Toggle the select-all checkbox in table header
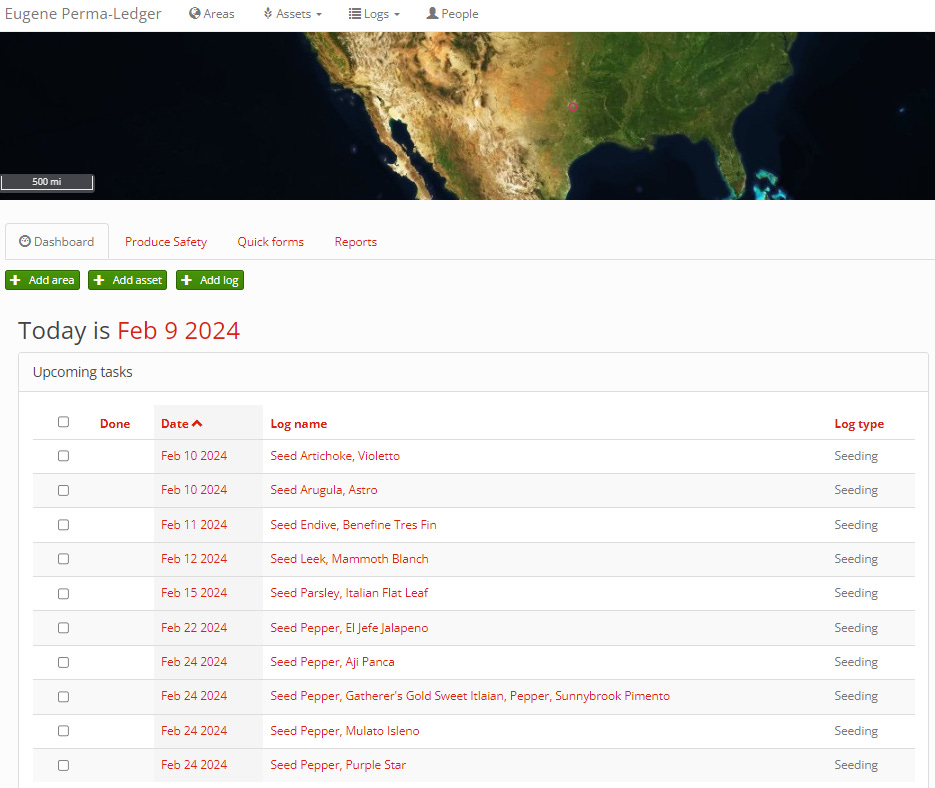 coord(63,422)
